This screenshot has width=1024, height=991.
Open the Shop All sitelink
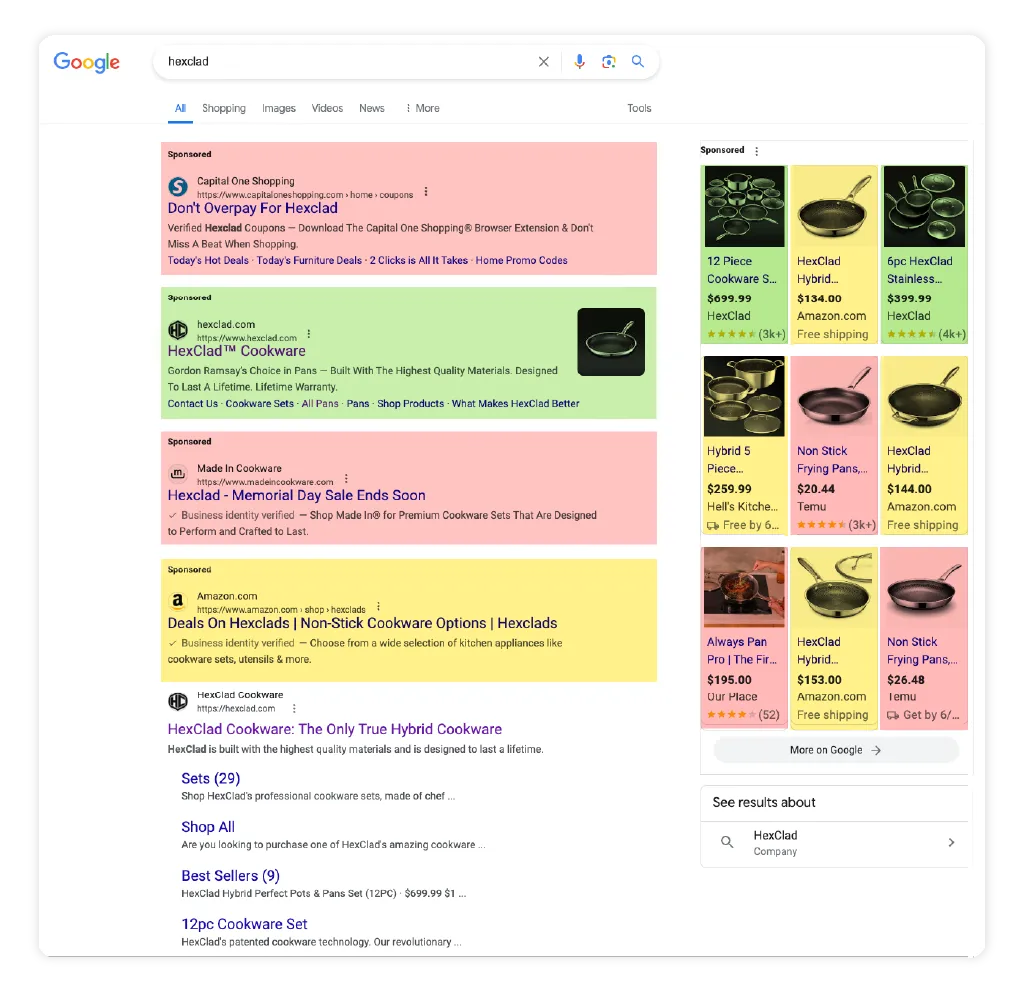pyautogui.click(x=208, y=827)
